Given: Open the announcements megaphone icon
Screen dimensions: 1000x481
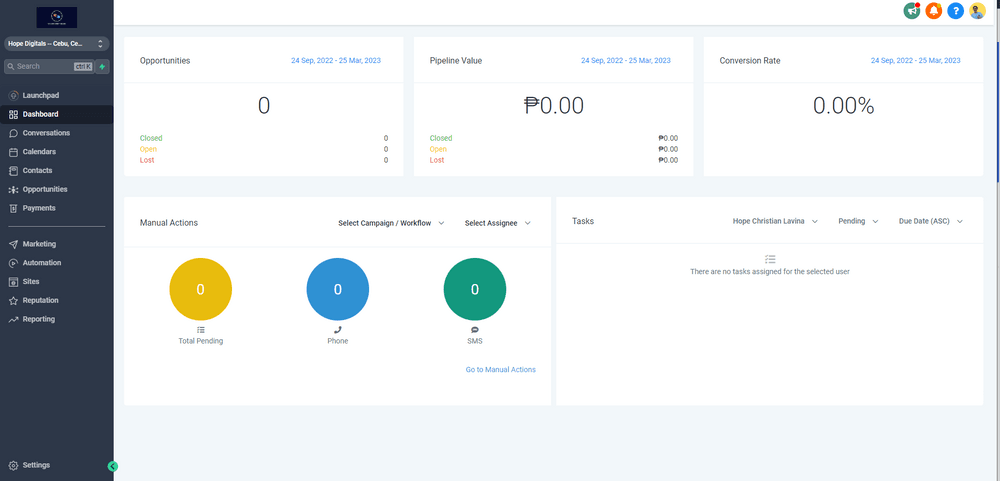Looking at the screenshot, I should tap(912, 11).
